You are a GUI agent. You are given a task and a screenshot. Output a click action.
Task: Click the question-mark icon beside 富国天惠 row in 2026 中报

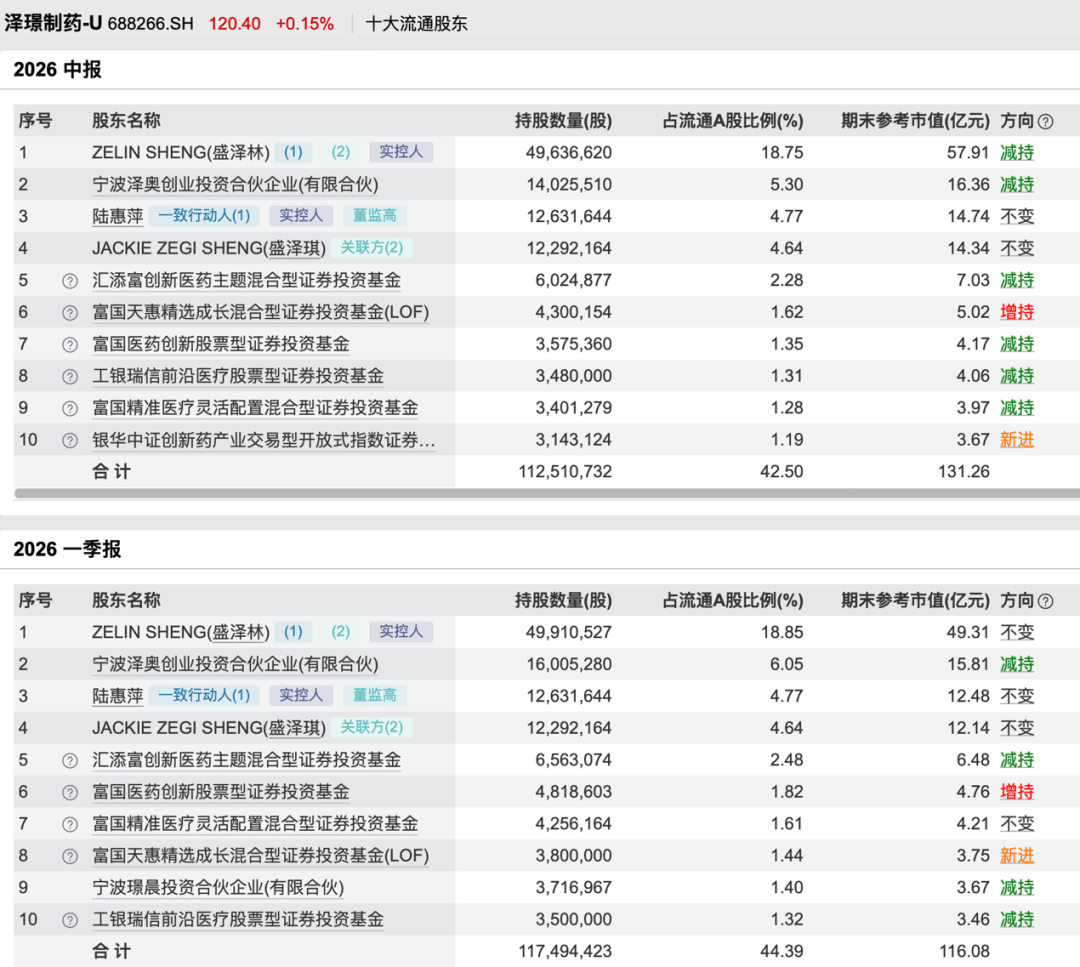click(x=70, y=313)
